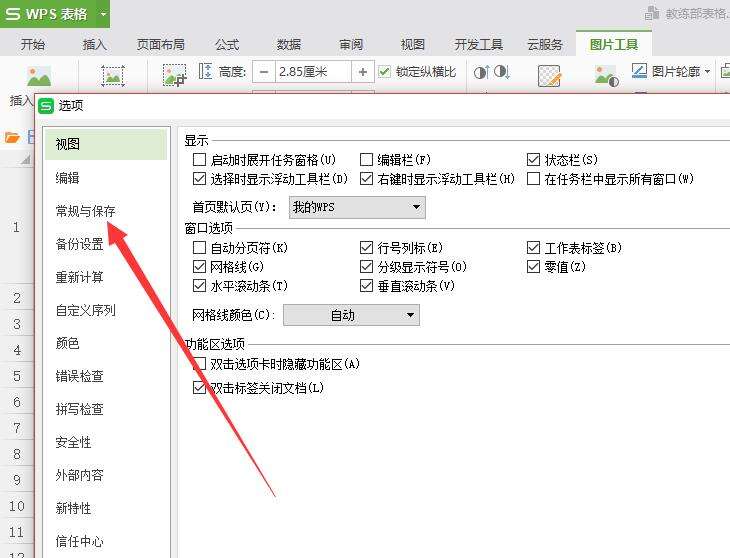
Task: Open the WPS 表格 application menu arrow
Action: [103, 14]
